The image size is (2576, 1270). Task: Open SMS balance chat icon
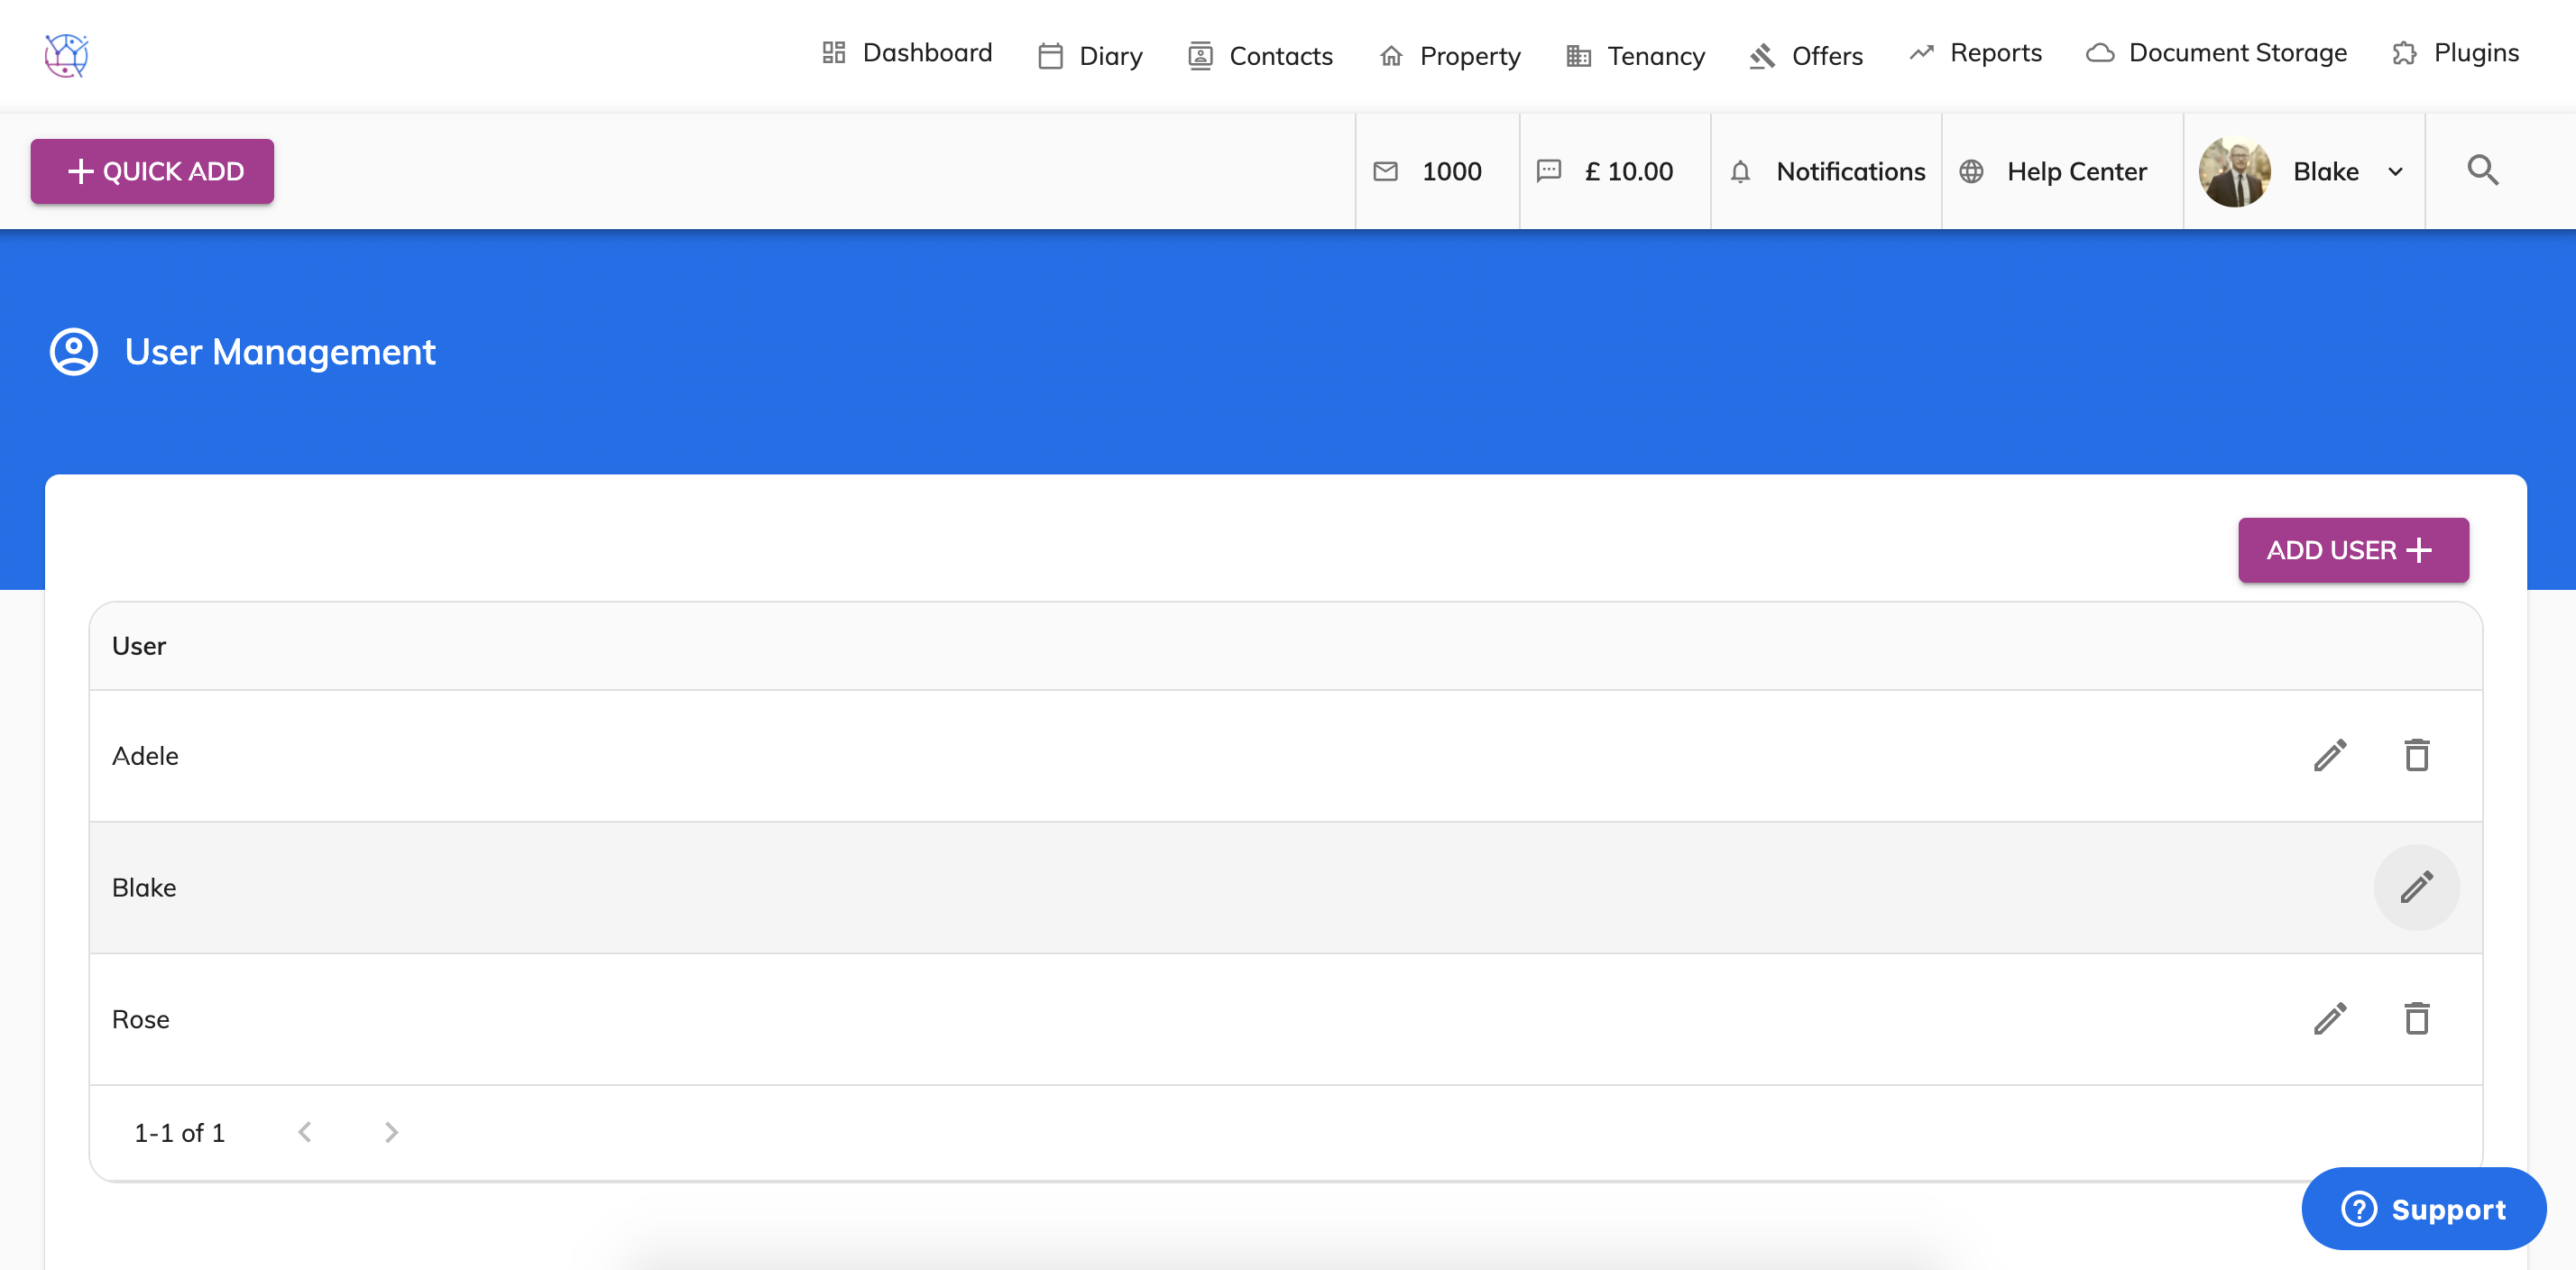pyautogui.click(x=1549, y=171)
